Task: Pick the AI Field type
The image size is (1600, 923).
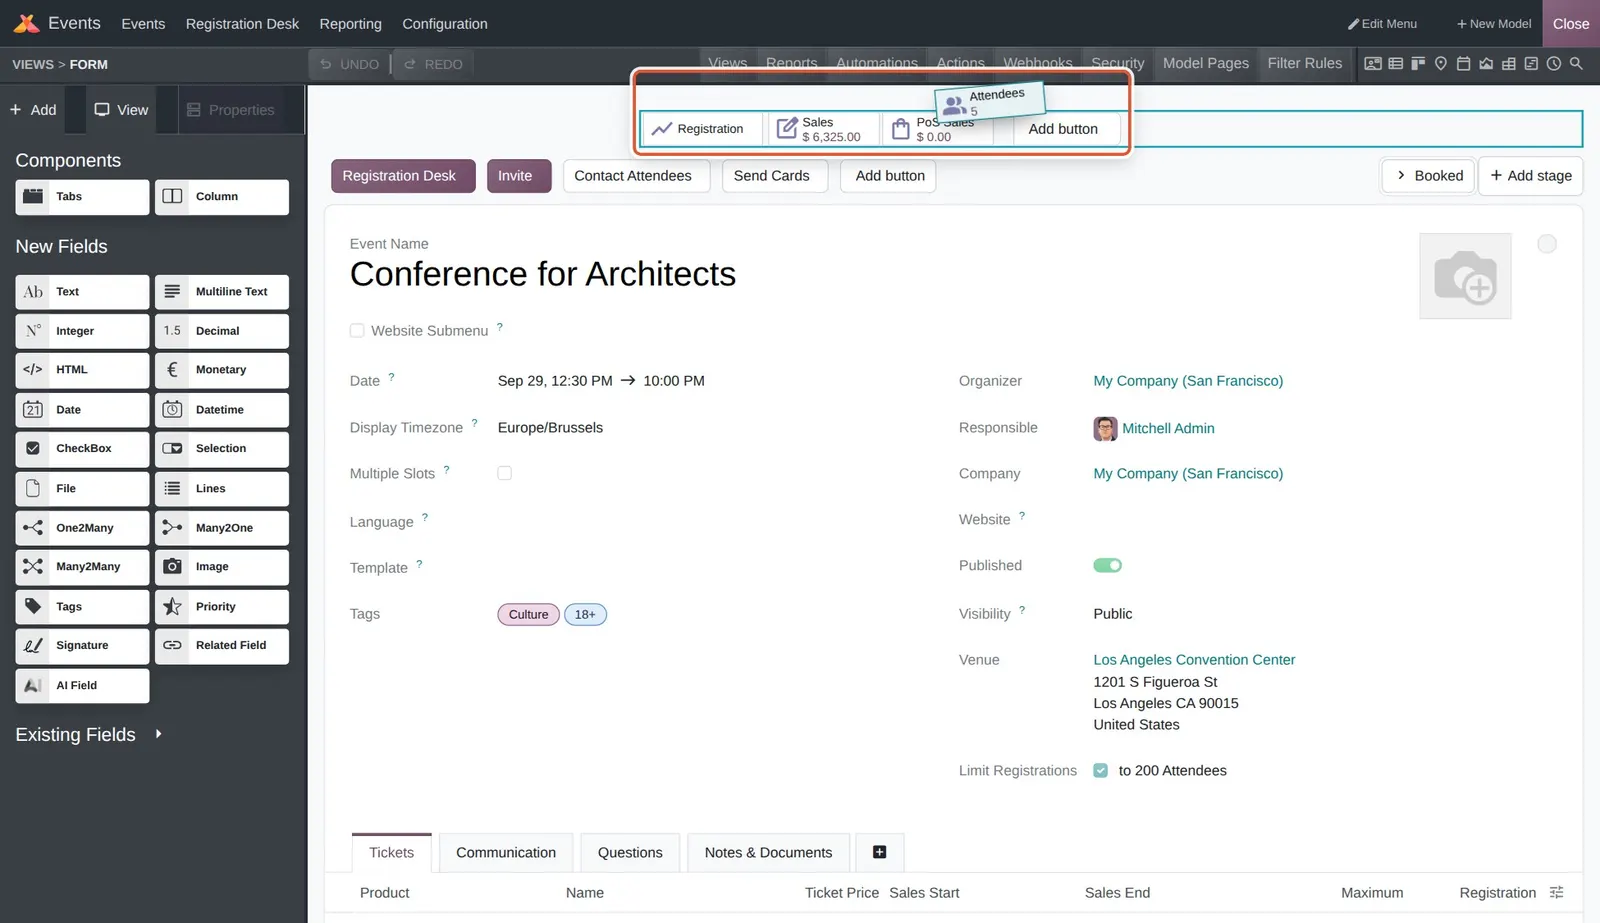Action: point(82,686)
